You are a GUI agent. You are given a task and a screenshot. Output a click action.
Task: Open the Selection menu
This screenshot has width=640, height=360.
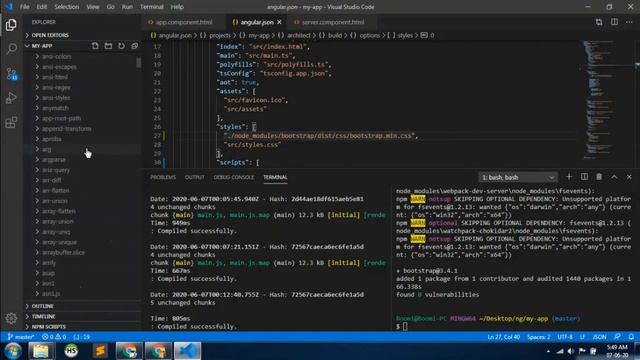click(67, 7)
